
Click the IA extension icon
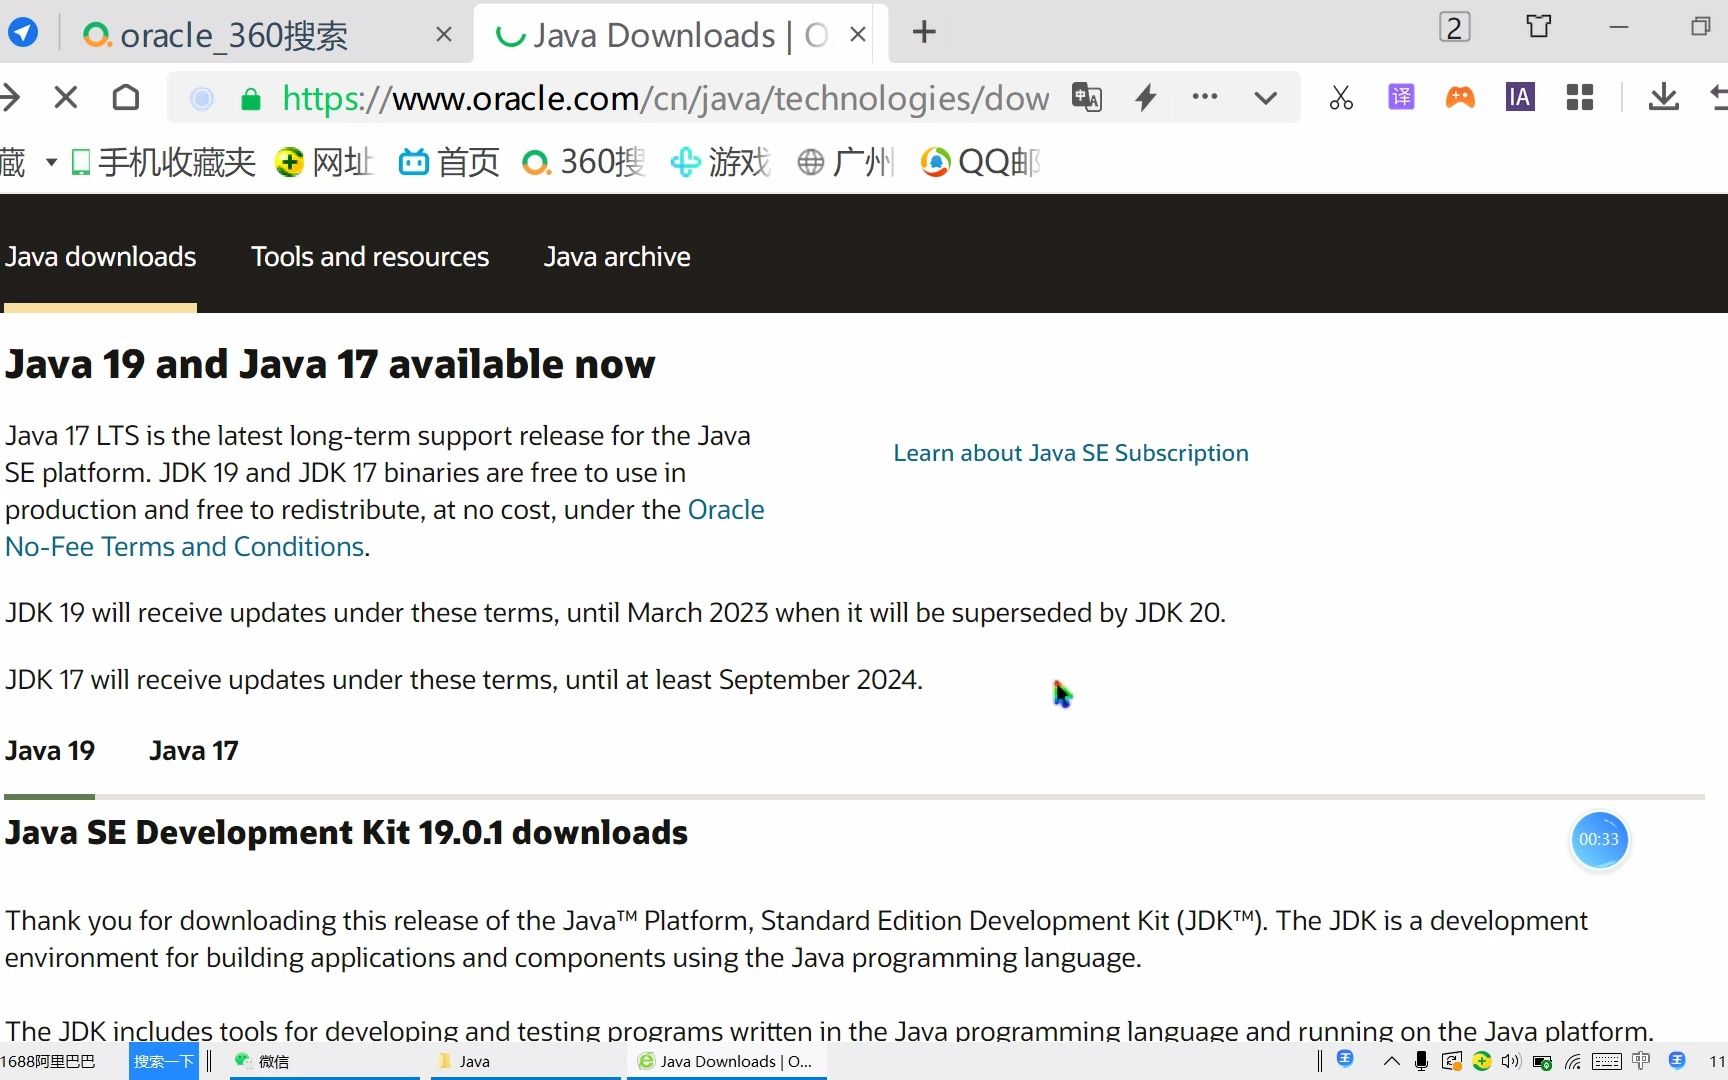click(1520, 97)
